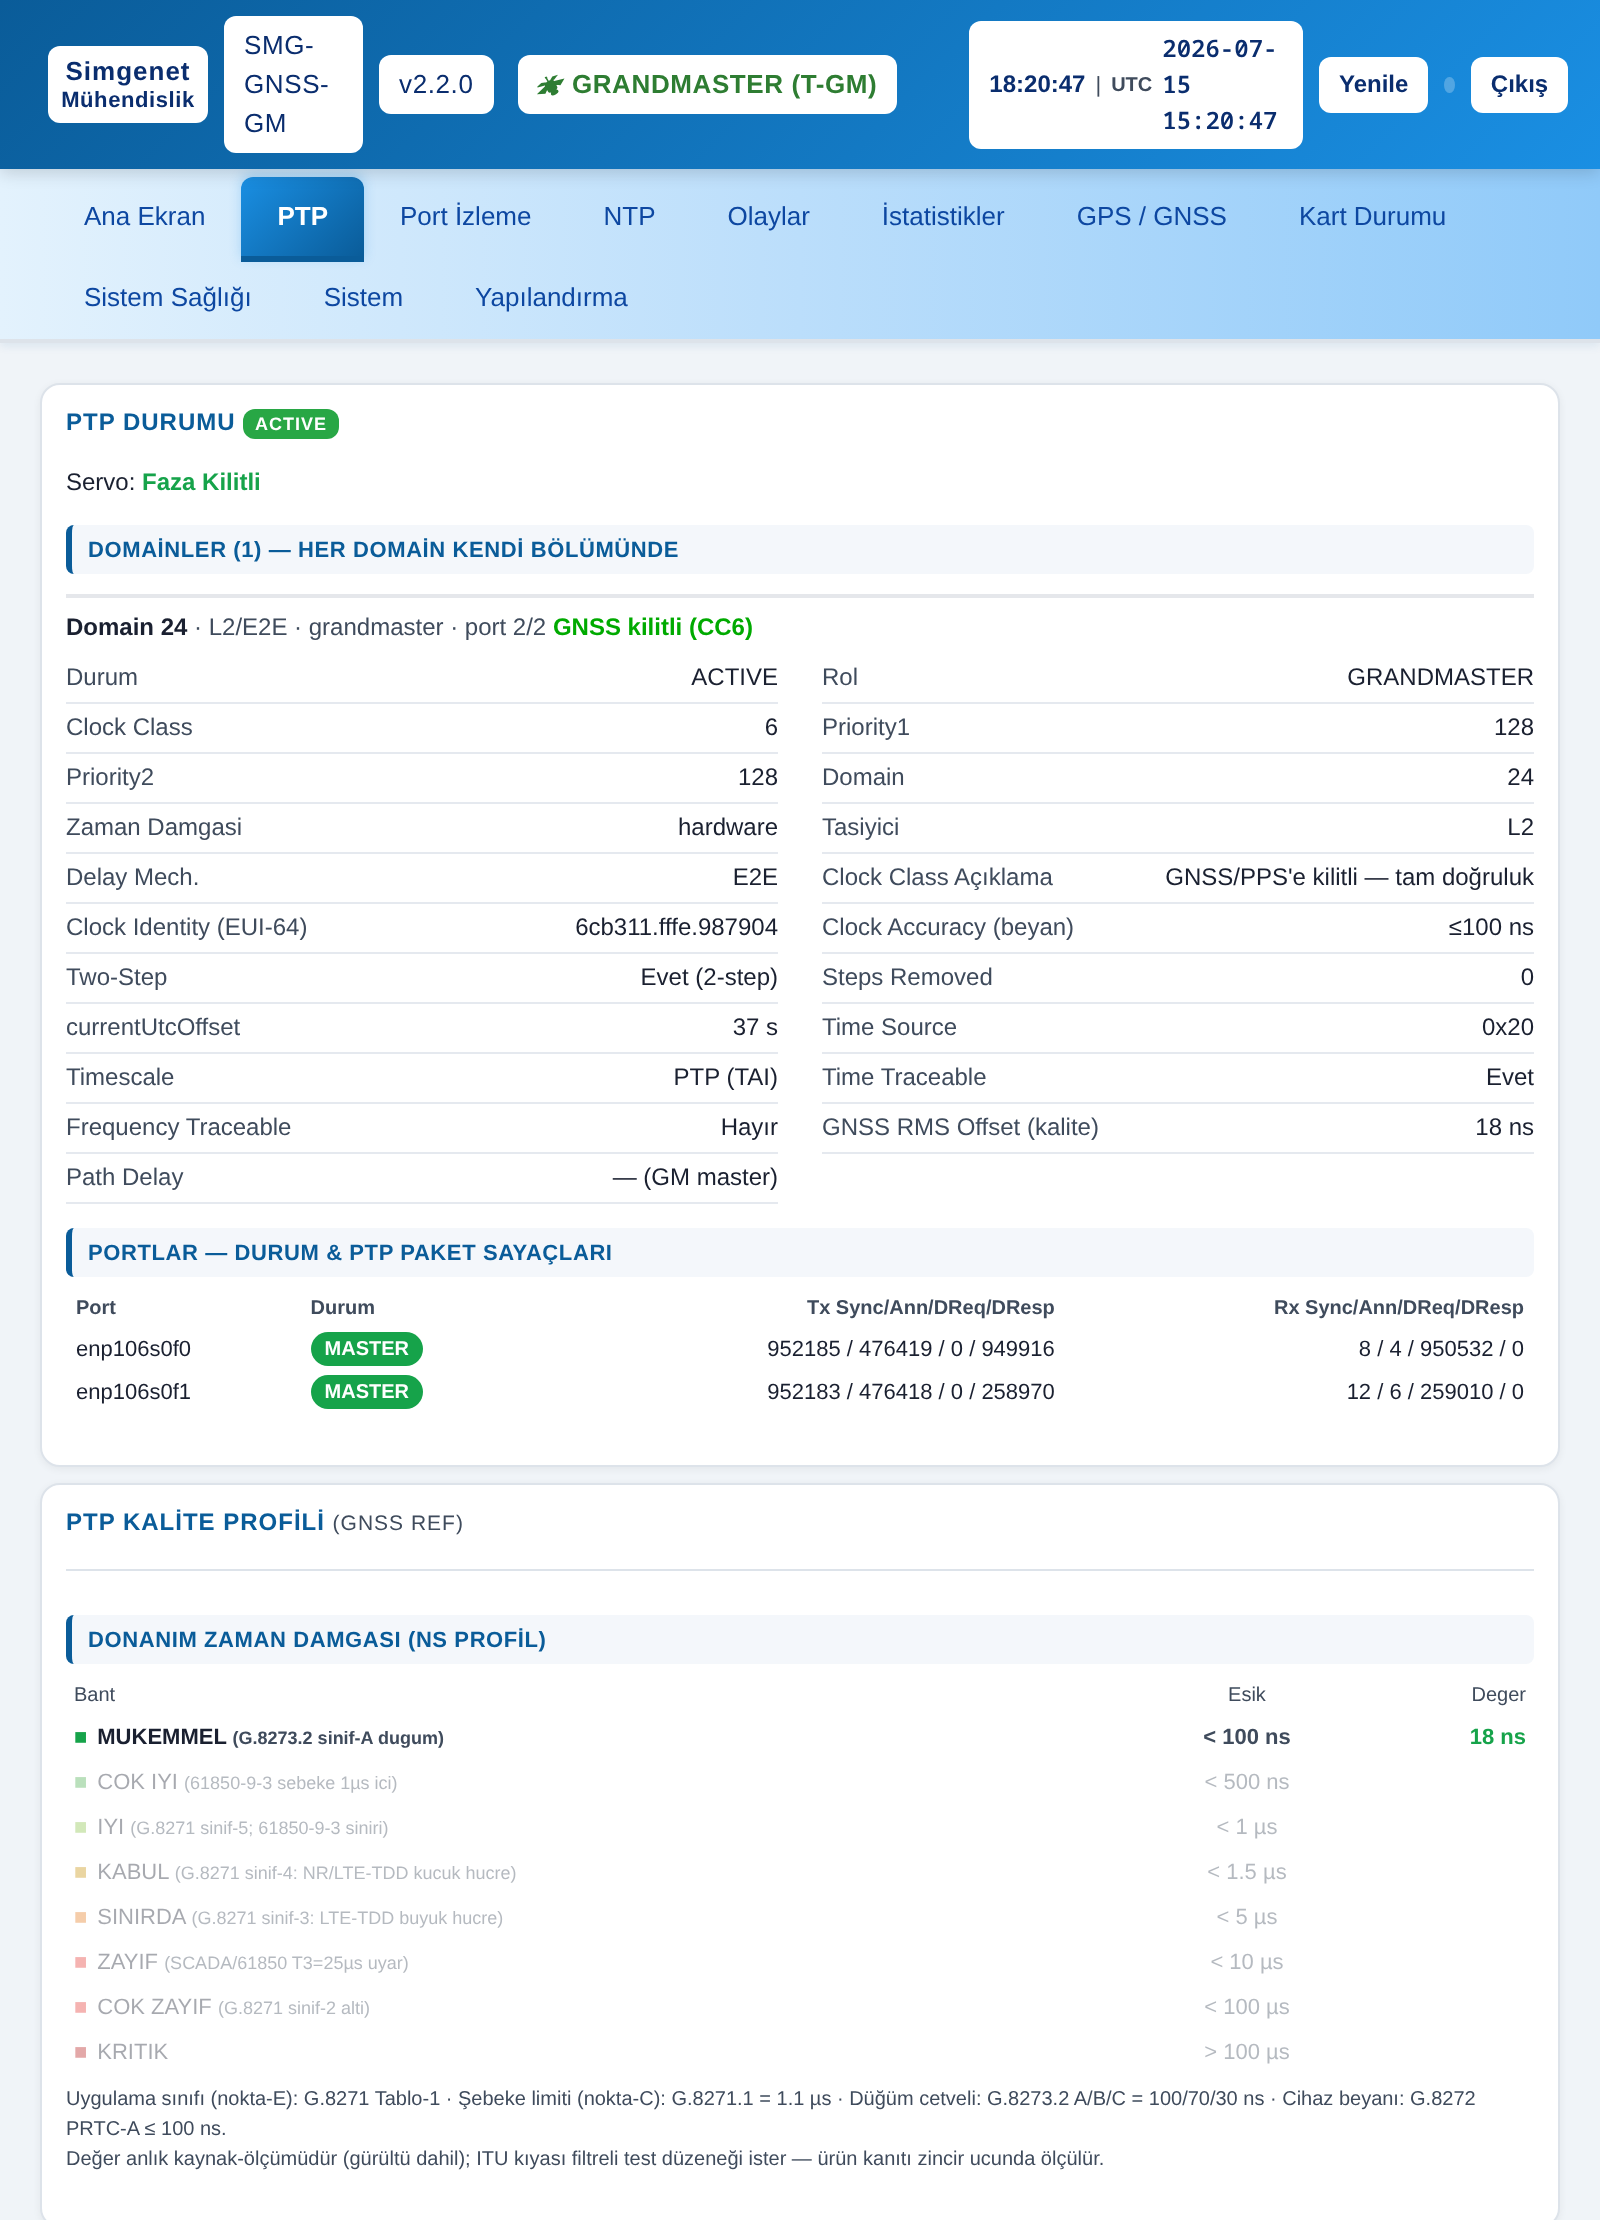Click the Çıkış logout button

tap(1518, 85)
